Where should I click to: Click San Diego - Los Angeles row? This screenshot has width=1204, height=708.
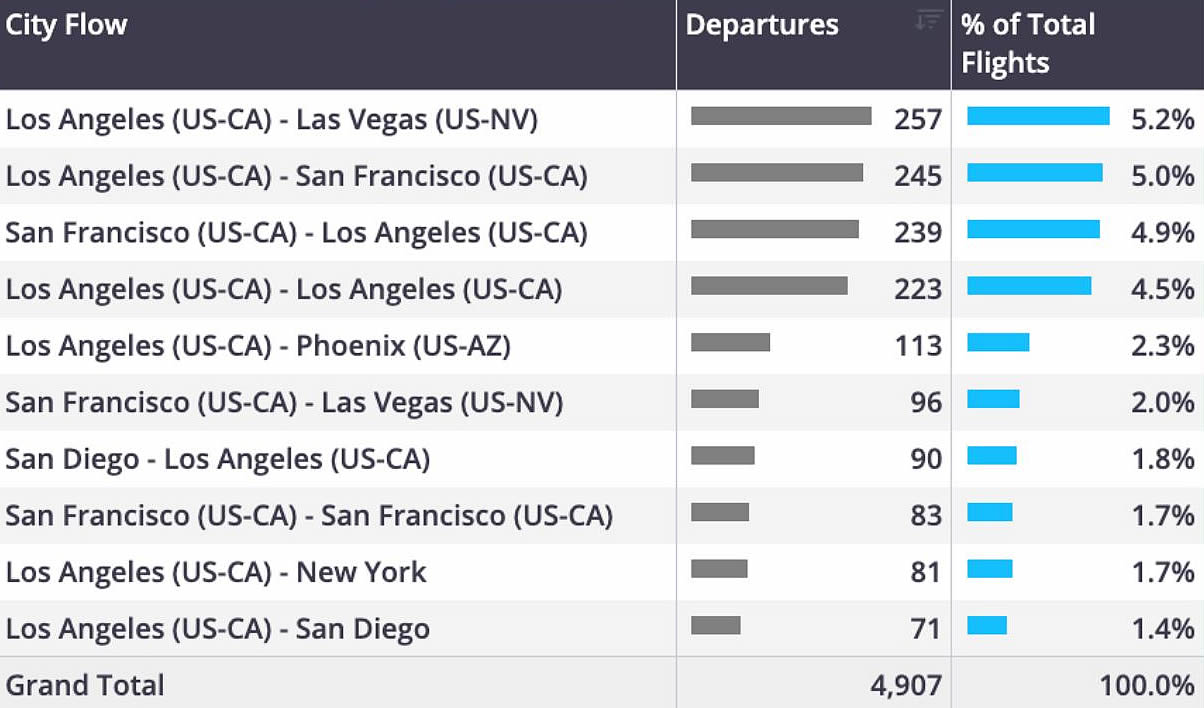pos(218,459)
